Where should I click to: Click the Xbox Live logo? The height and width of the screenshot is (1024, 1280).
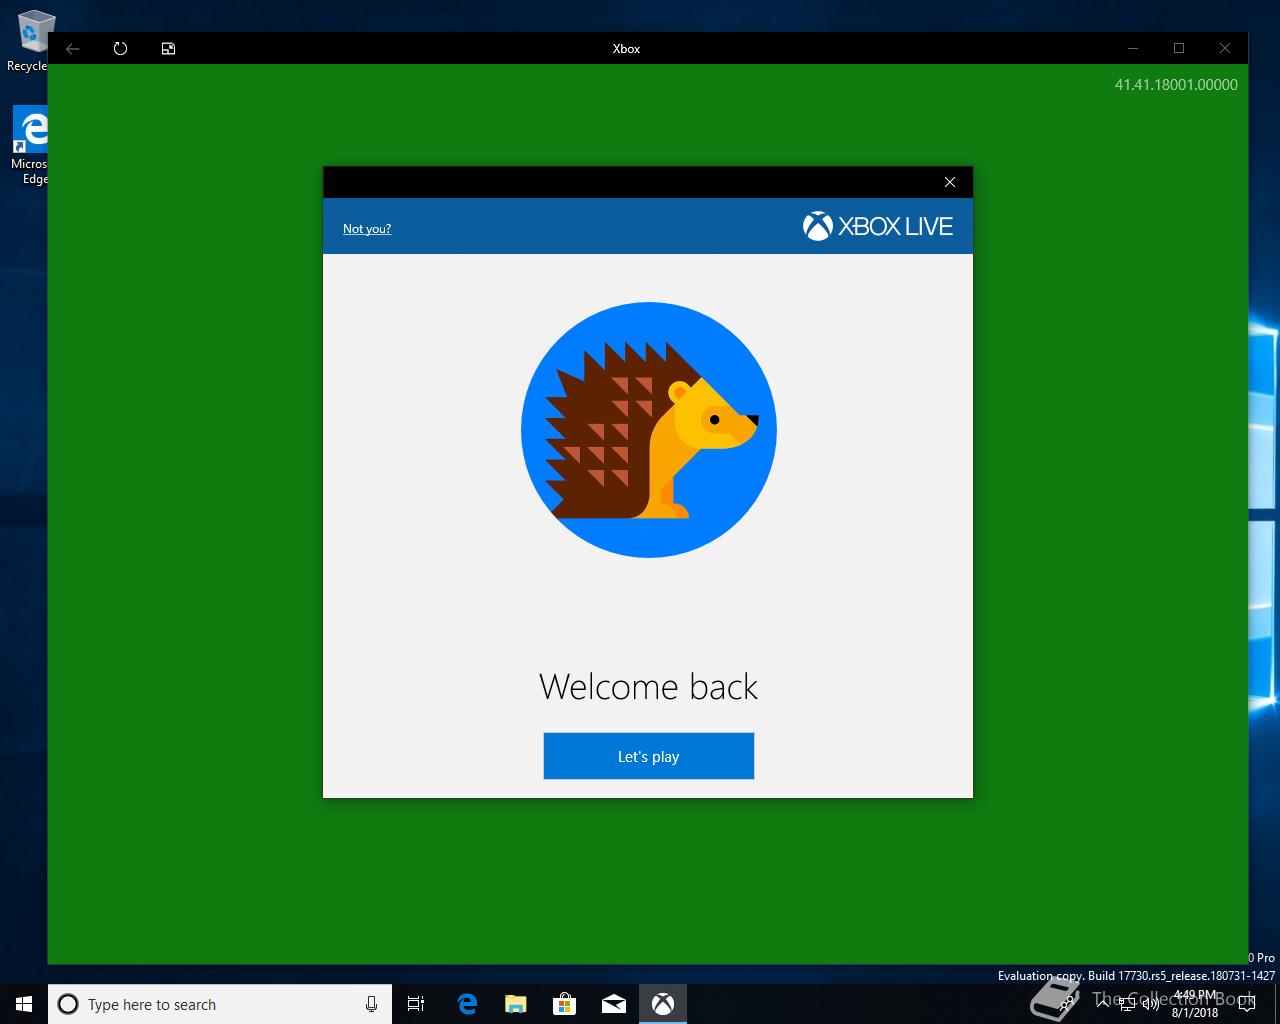877,227
